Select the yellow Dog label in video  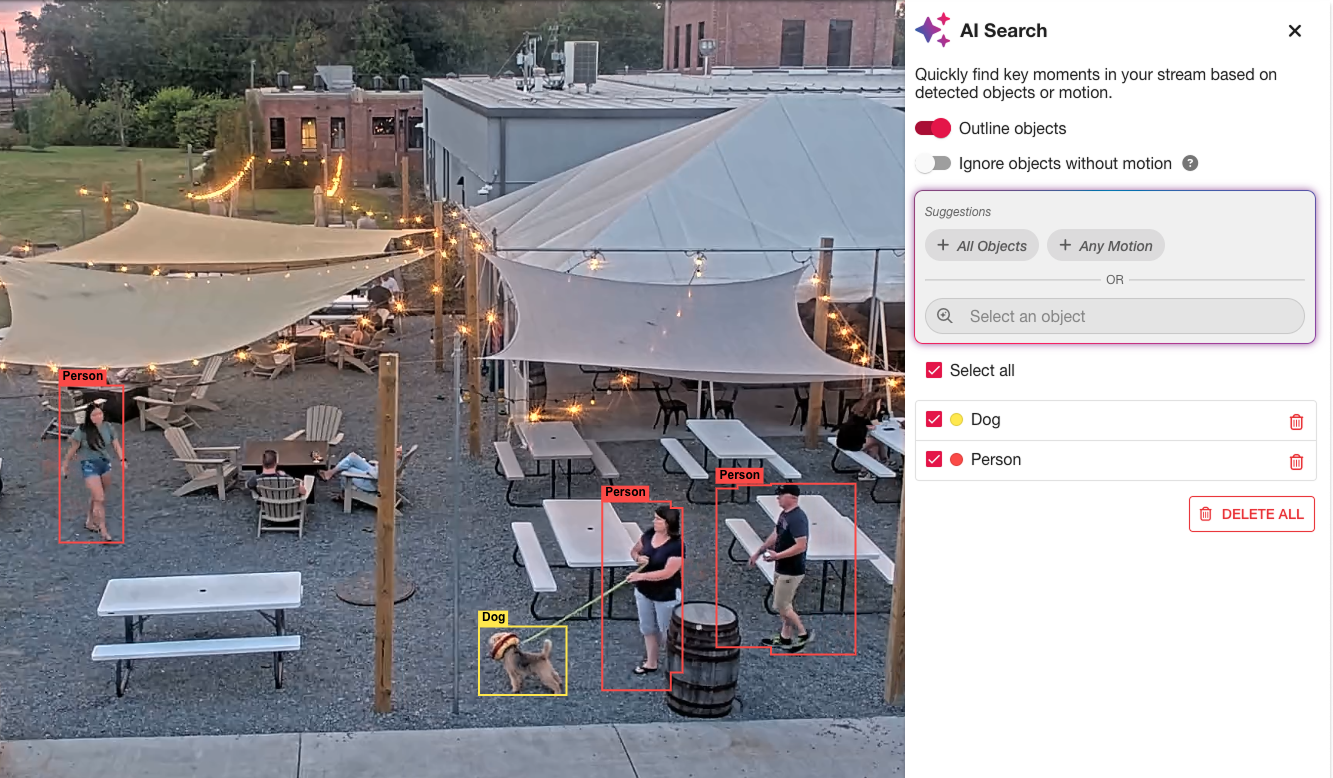tap(493, 617)
